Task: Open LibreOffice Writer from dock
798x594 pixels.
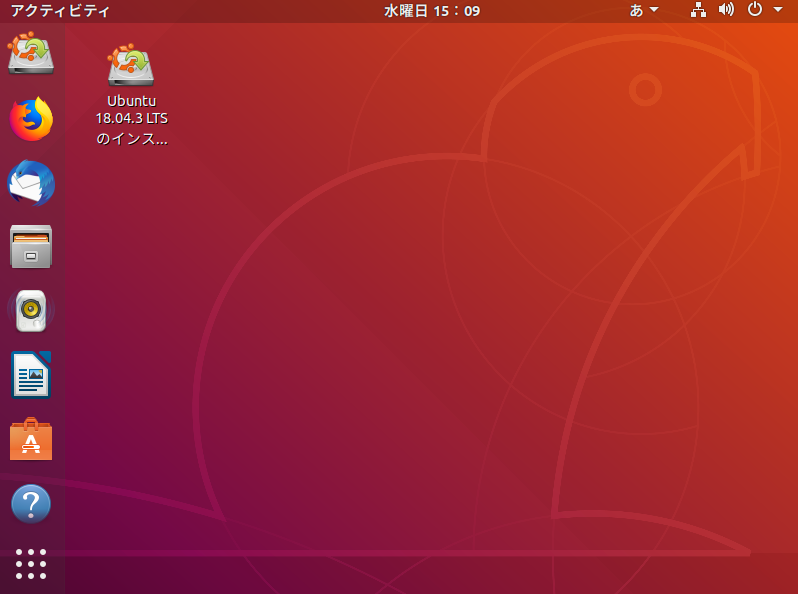Action: click(31, 375)
